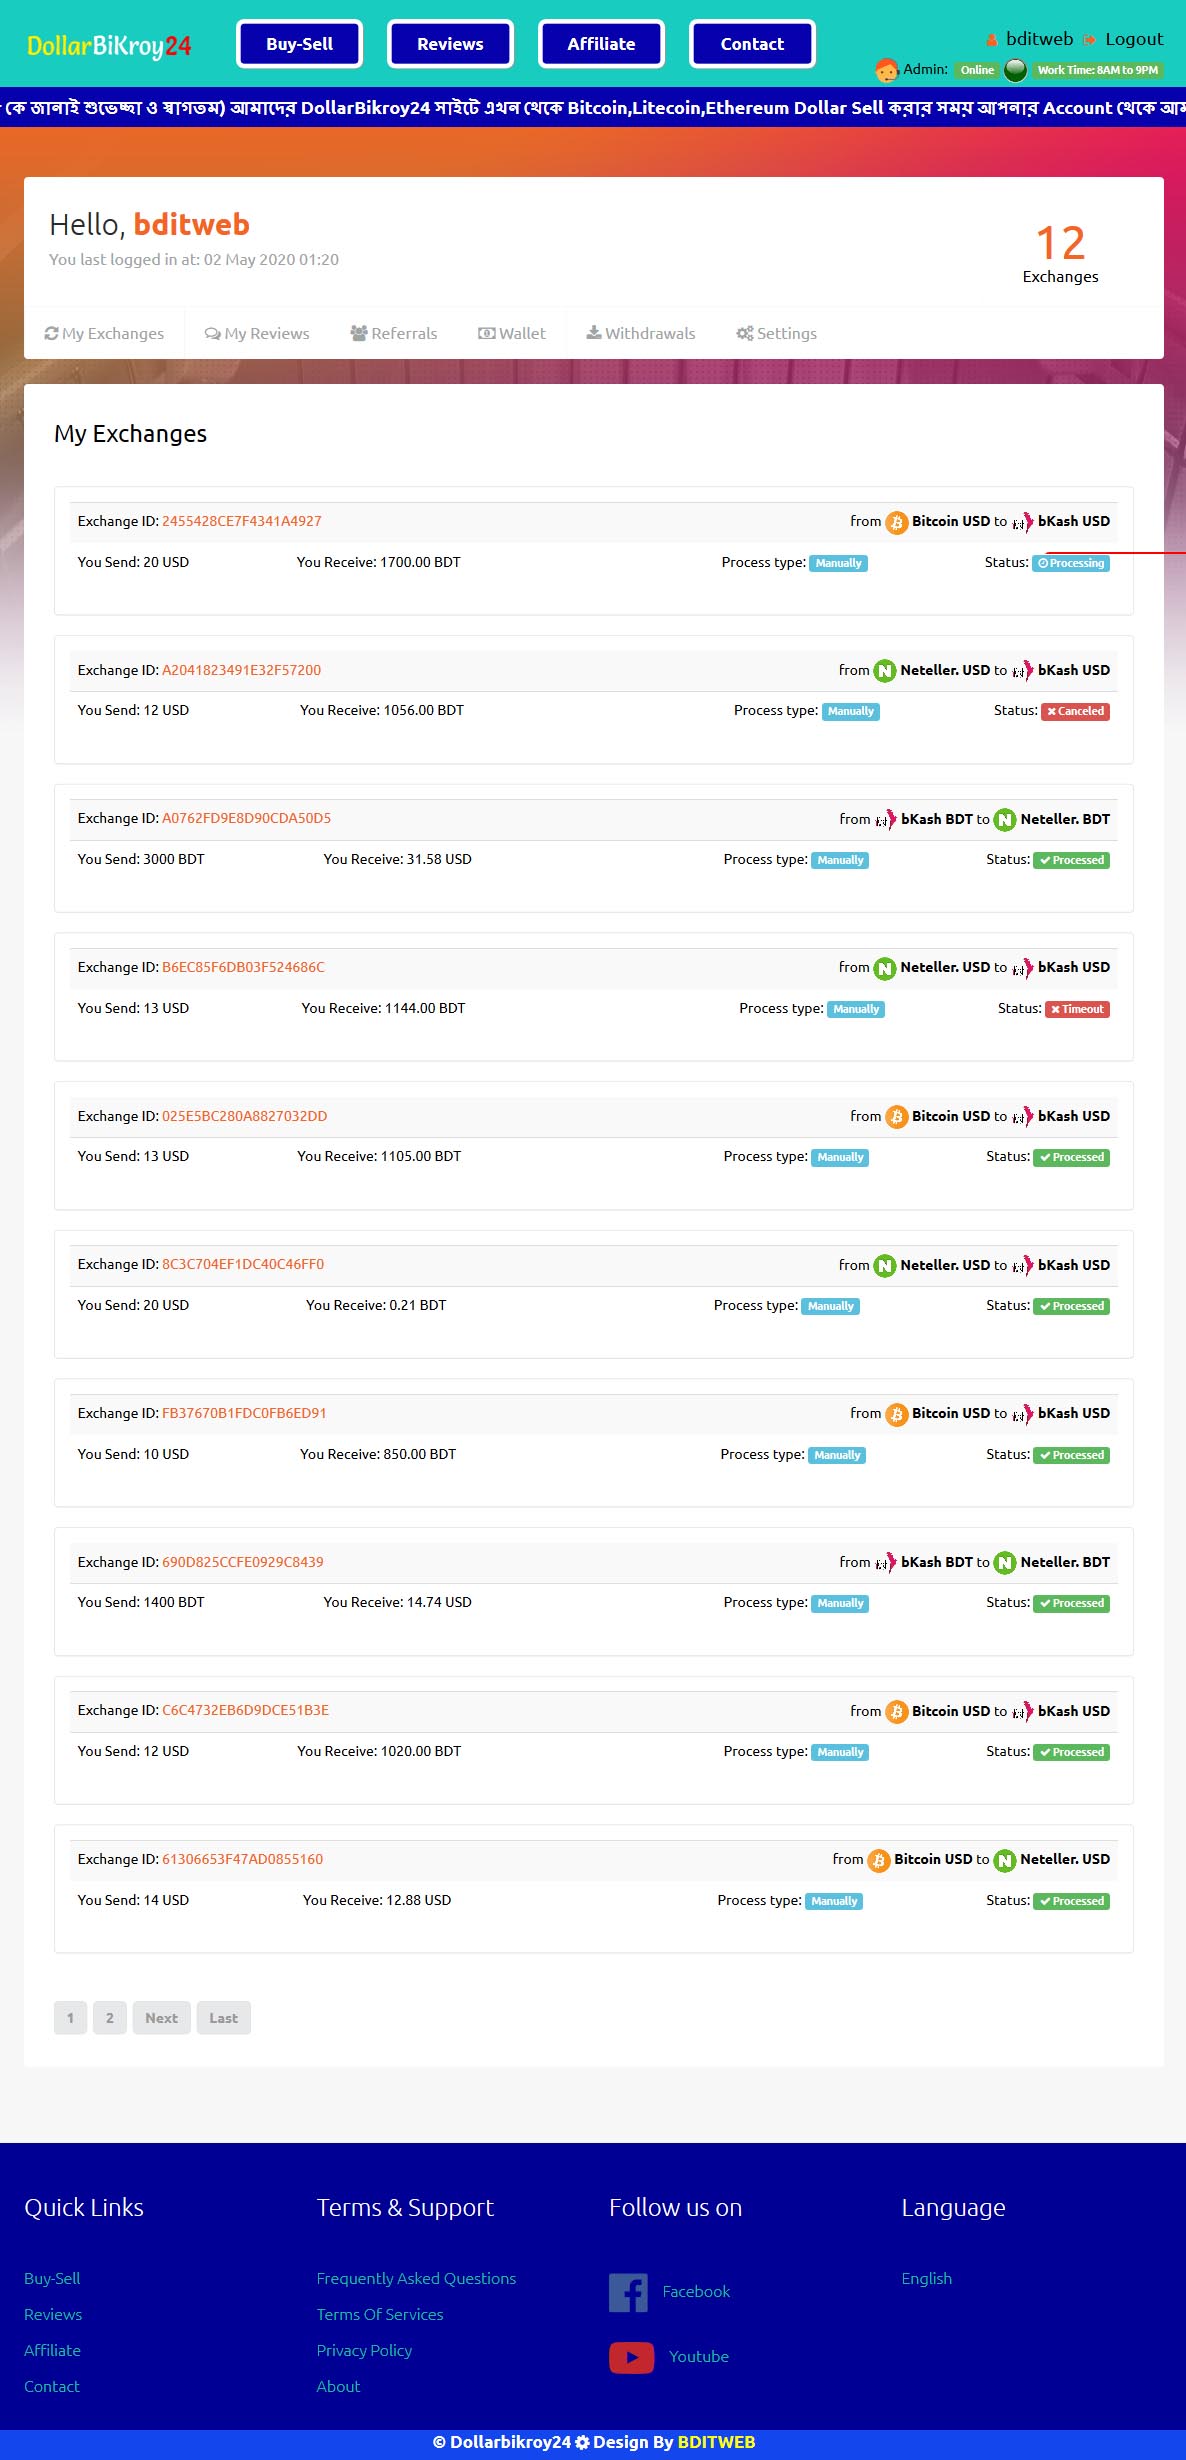Jump to the Last page of exchanges
This screenshot has width=1186, height=2460.
pyautogui.click(x=223, y=2018)
